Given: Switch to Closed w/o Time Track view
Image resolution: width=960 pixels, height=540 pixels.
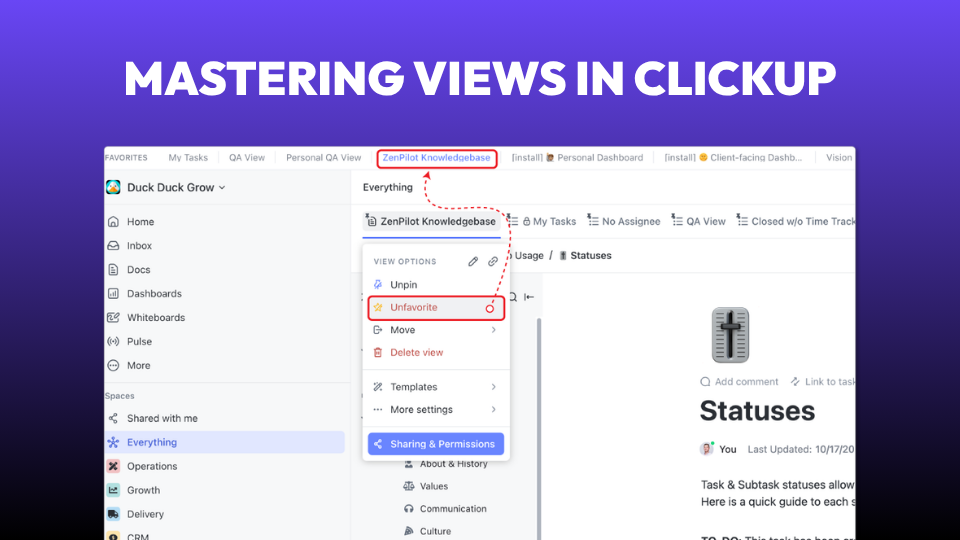Looking at the screenshot, I should [795, 221].
